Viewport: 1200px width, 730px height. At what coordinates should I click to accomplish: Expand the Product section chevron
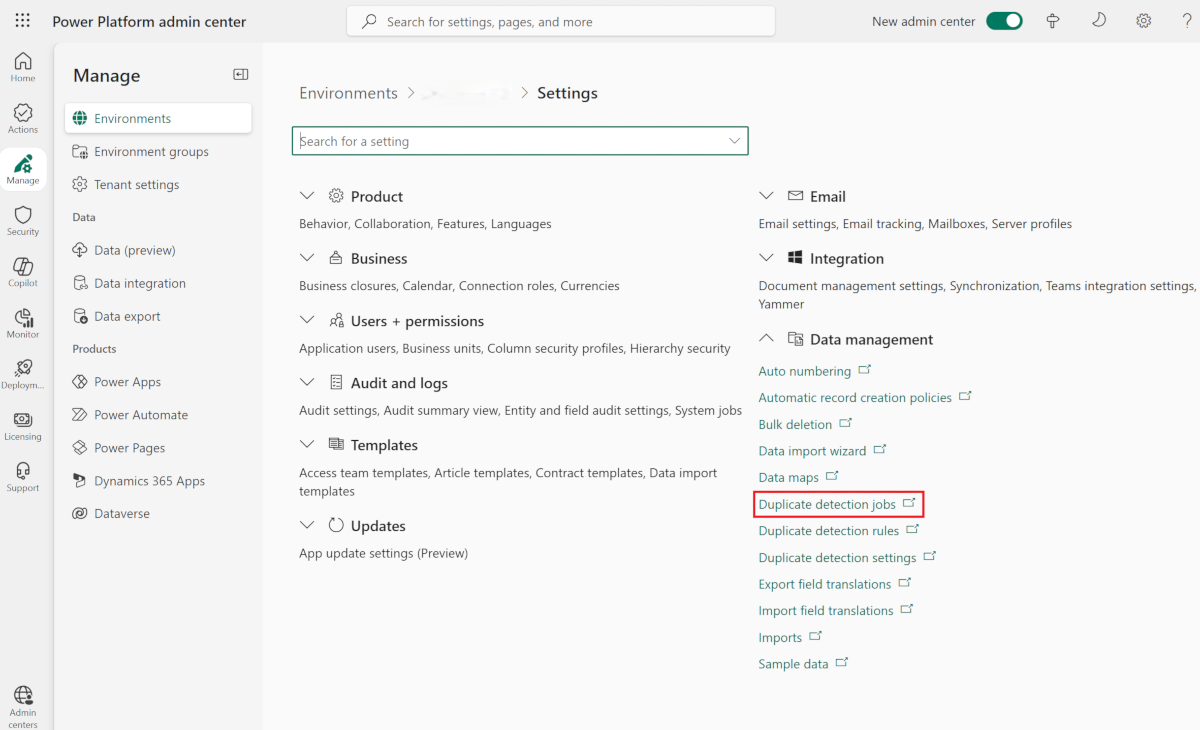coord(307,196)
